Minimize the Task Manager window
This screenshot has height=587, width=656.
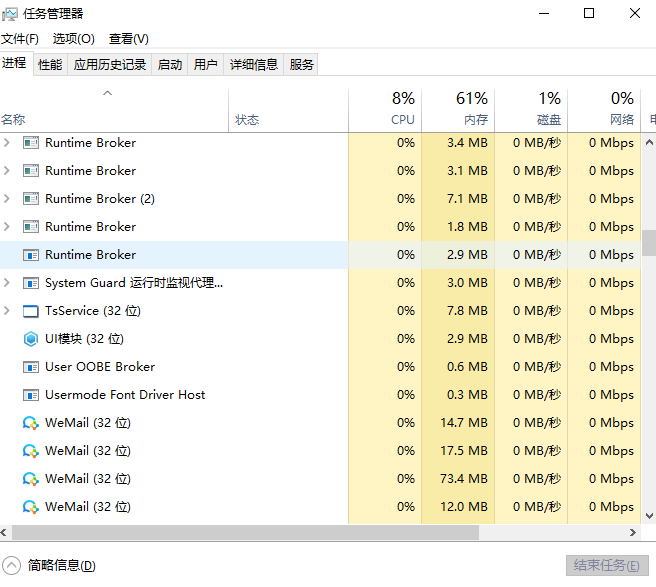[x=544, y=13]
